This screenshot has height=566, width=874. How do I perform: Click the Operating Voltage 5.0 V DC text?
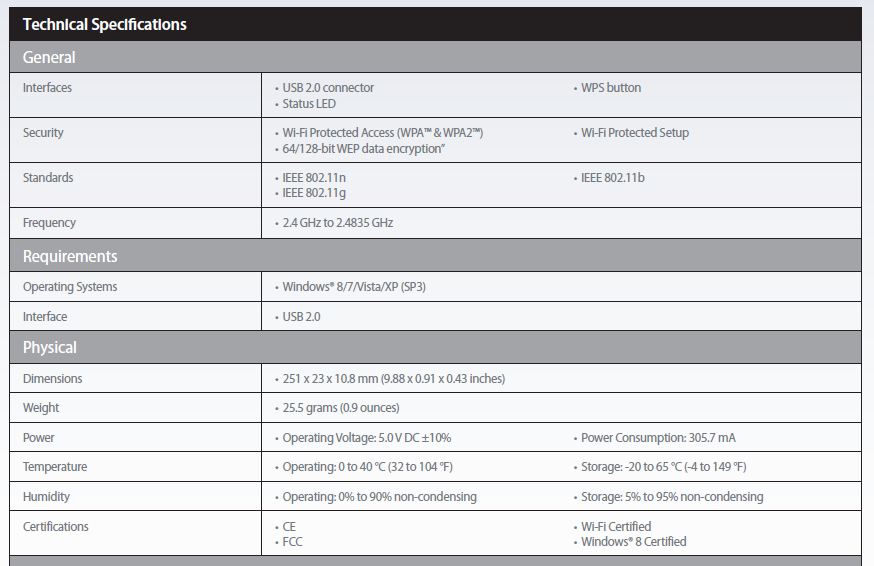pyautogui.click(x=367, y=438)
